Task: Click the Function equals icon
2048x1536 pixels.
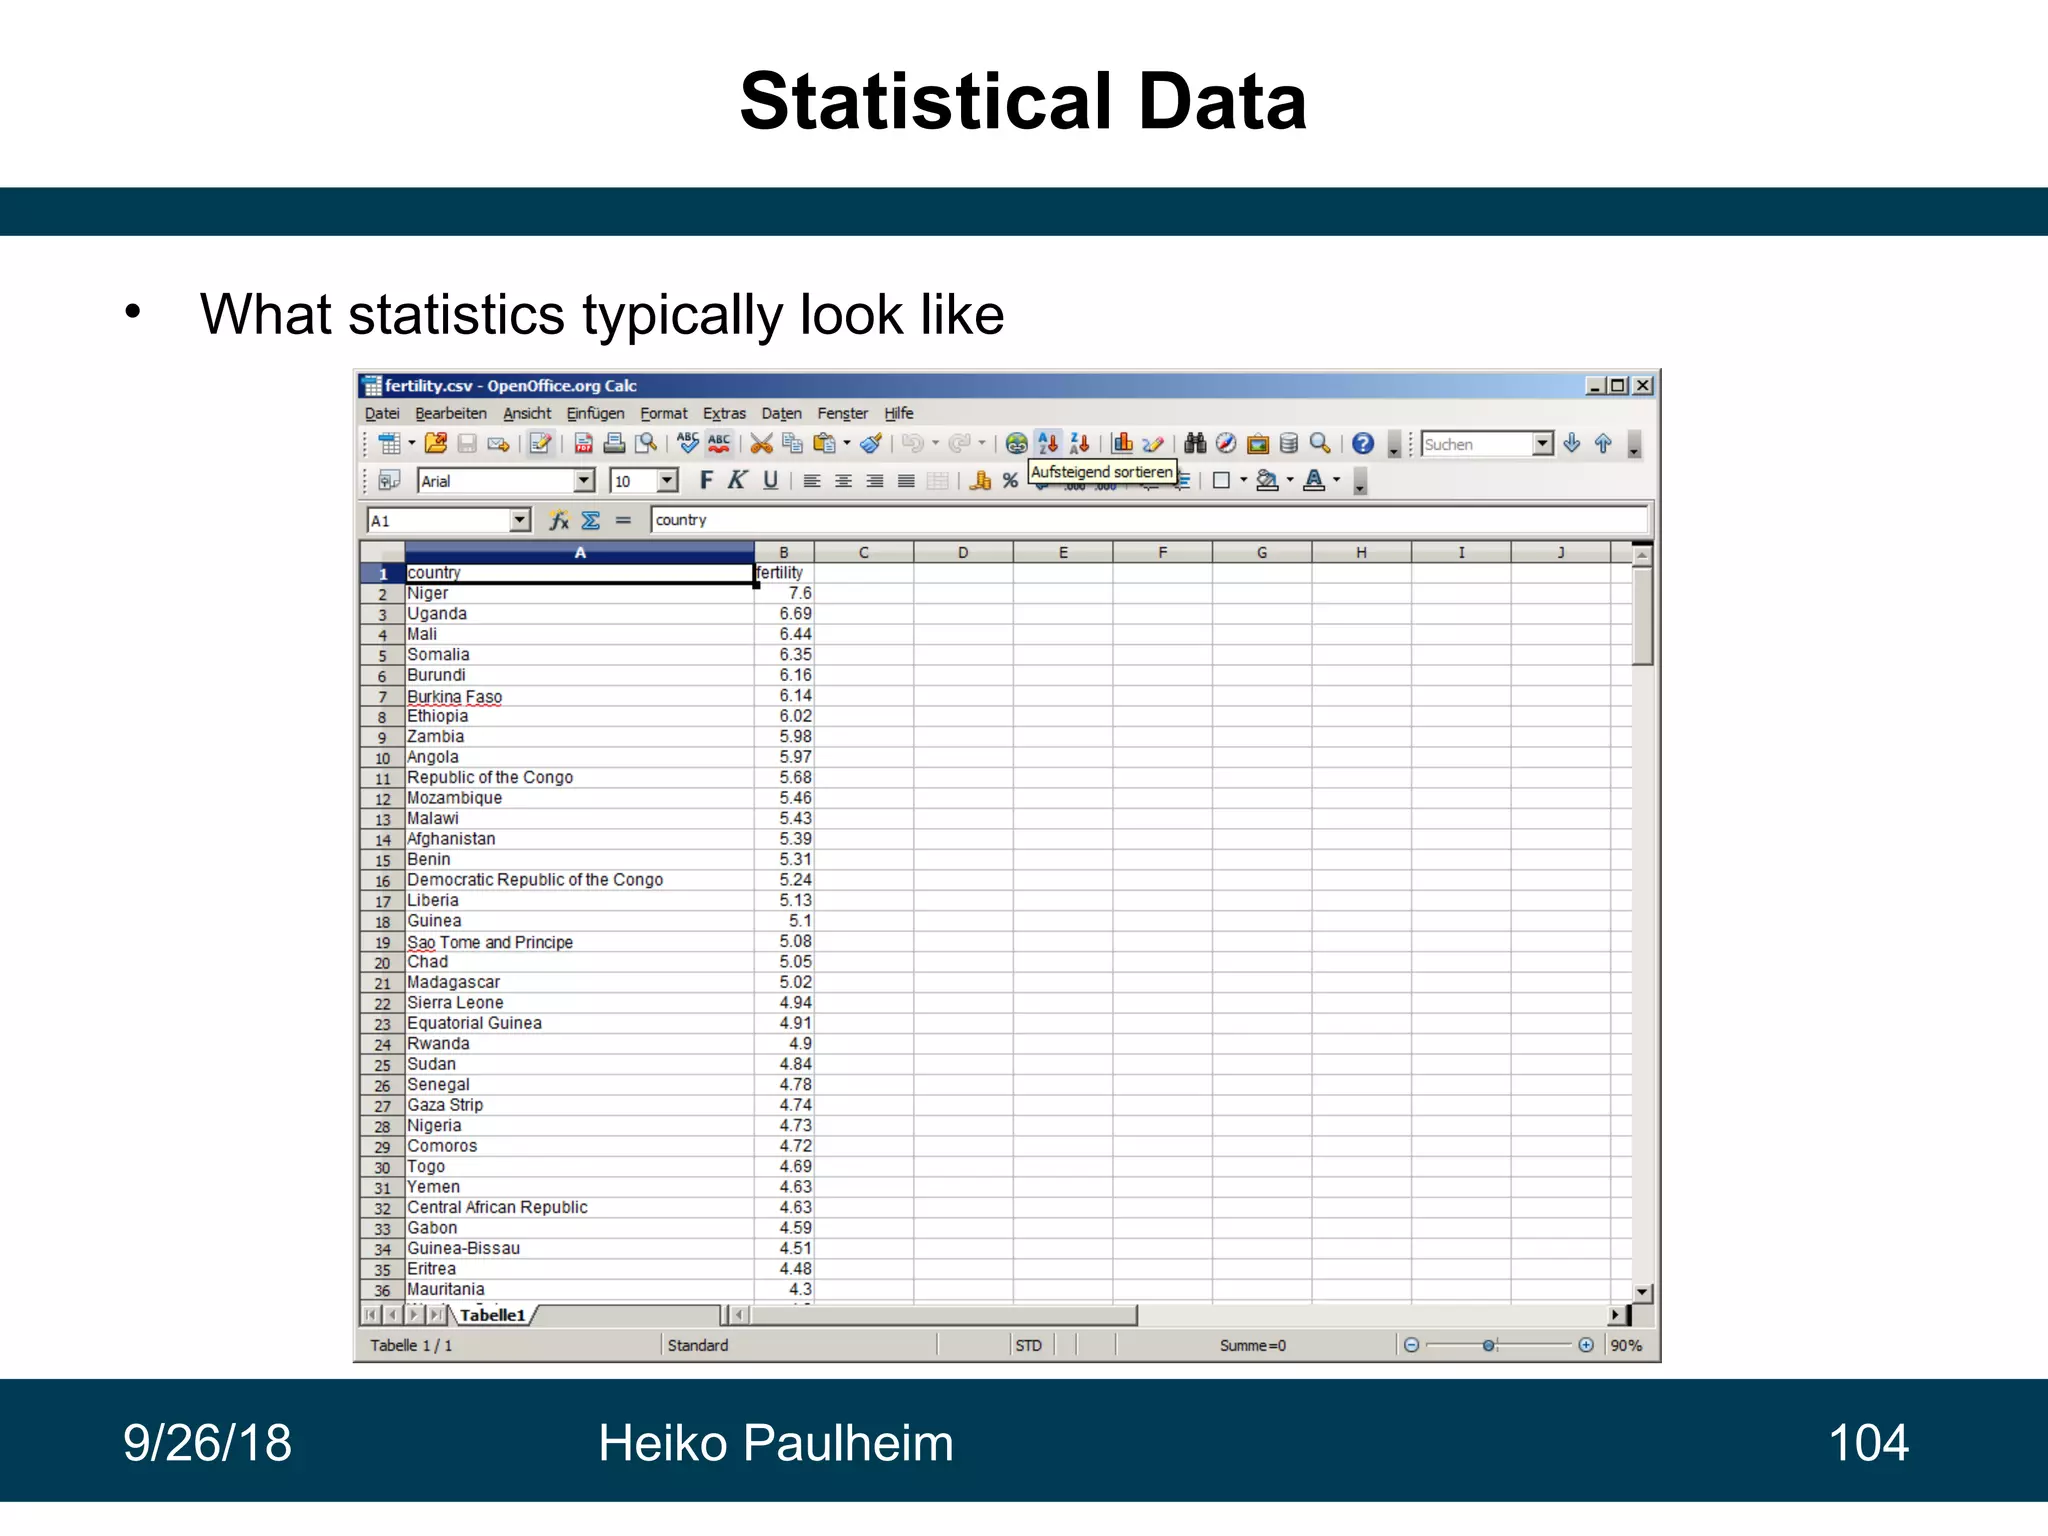Action: [x=623, y=520]
